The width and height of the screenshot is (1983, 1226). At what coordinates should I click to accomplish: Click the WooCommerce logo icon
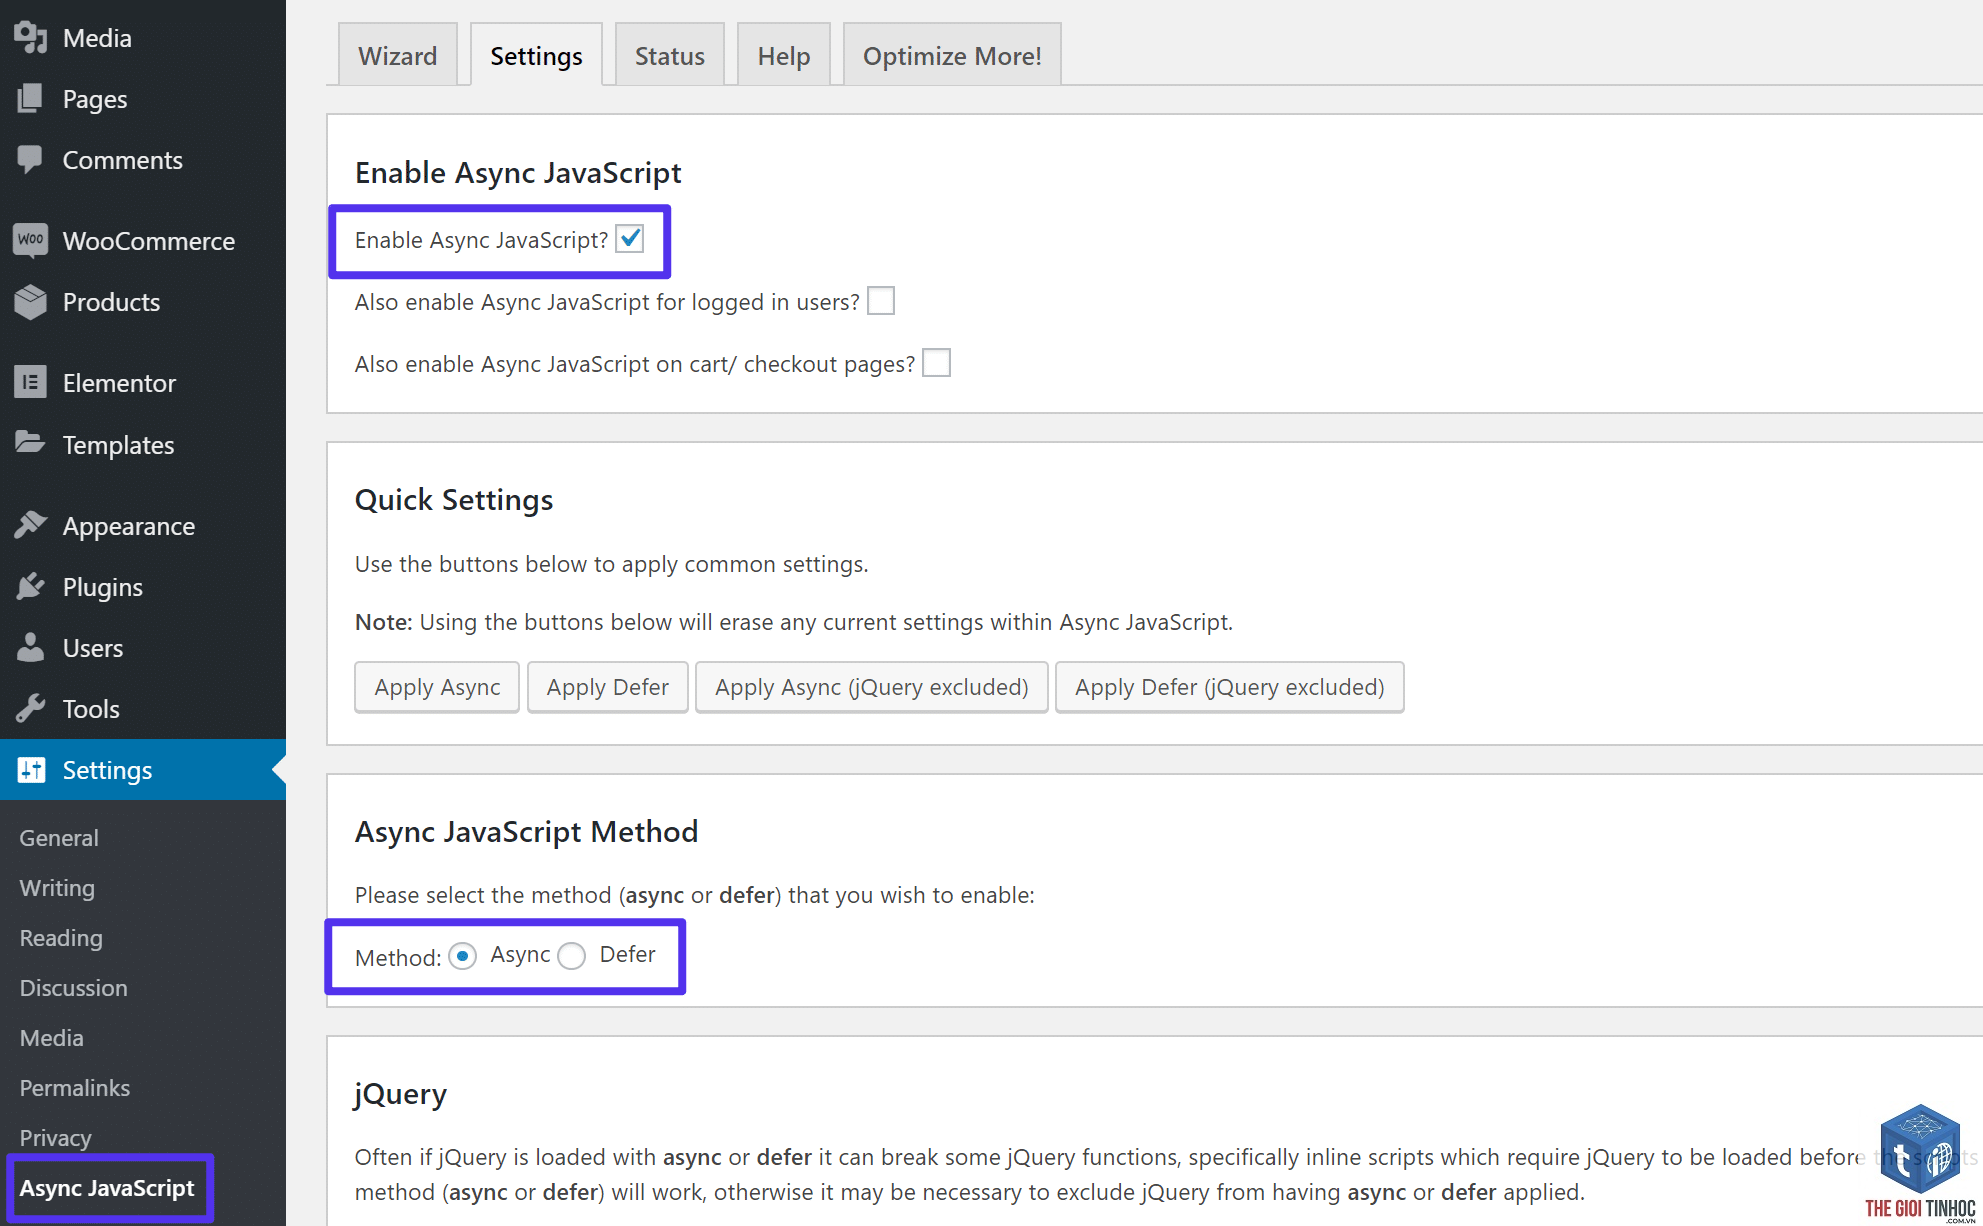point(31,240)
